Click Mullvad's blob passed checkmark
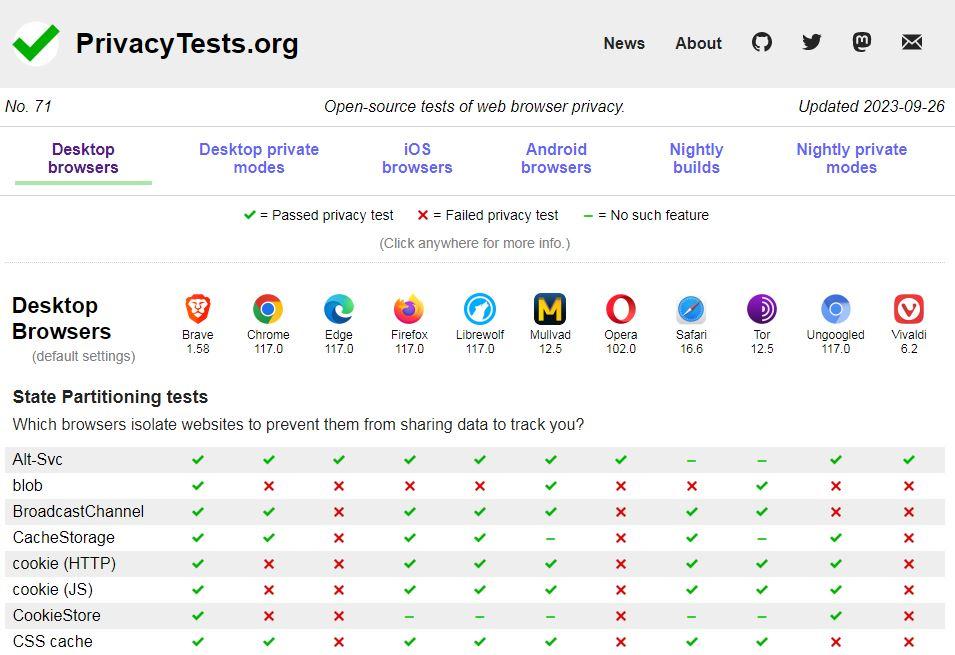Screen dimensions: 955x655 pos(551,486)
